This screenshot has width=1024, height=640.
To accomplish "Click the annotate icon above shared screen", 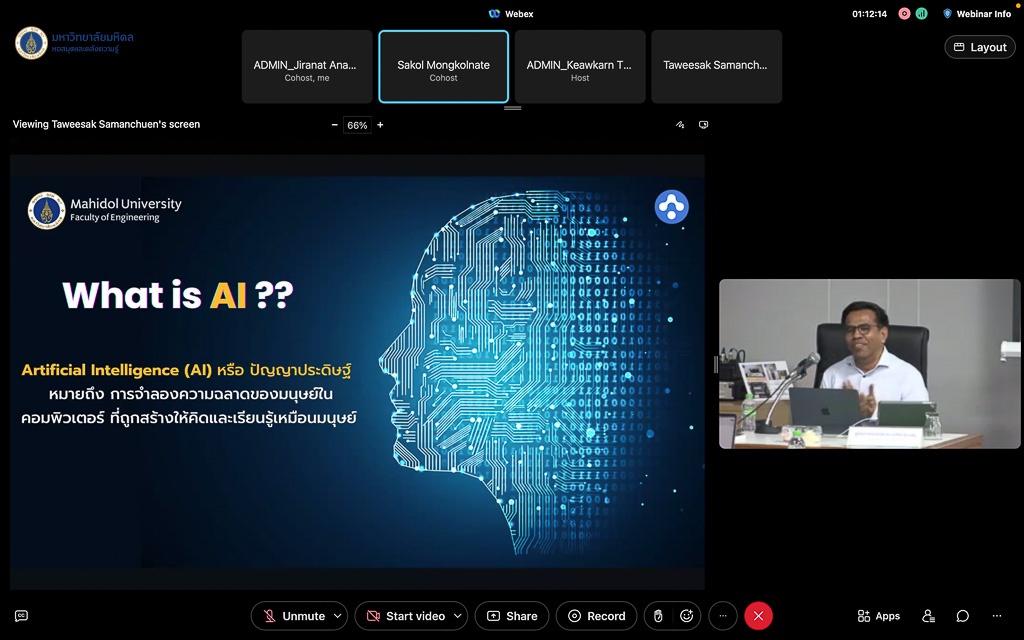I will (680, 125).
